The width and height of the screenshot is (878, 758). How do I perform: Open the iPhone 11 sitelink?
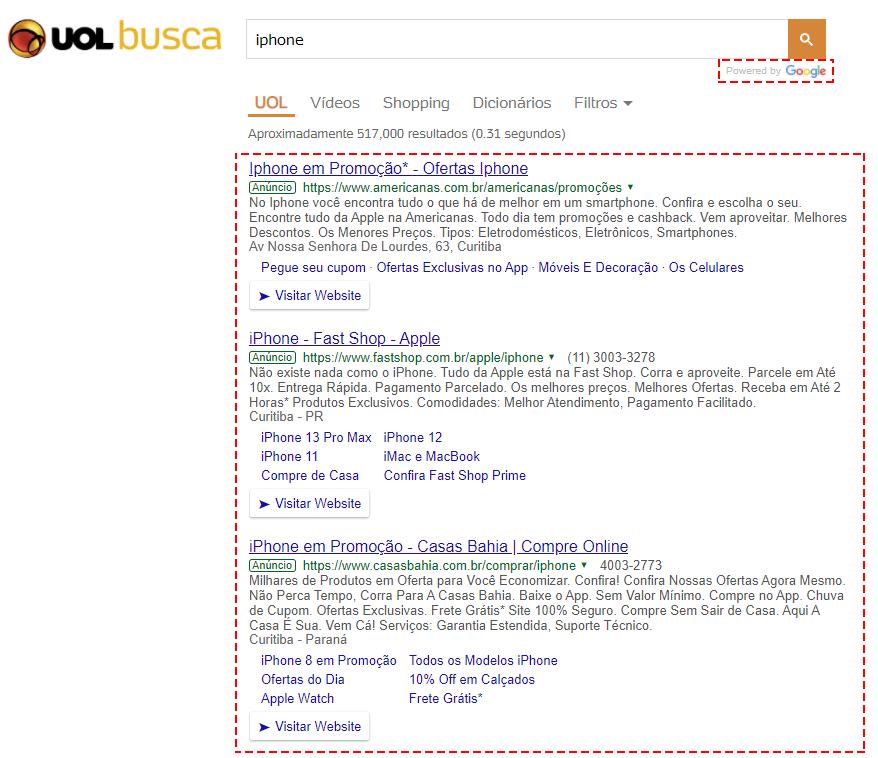point(289,457)
